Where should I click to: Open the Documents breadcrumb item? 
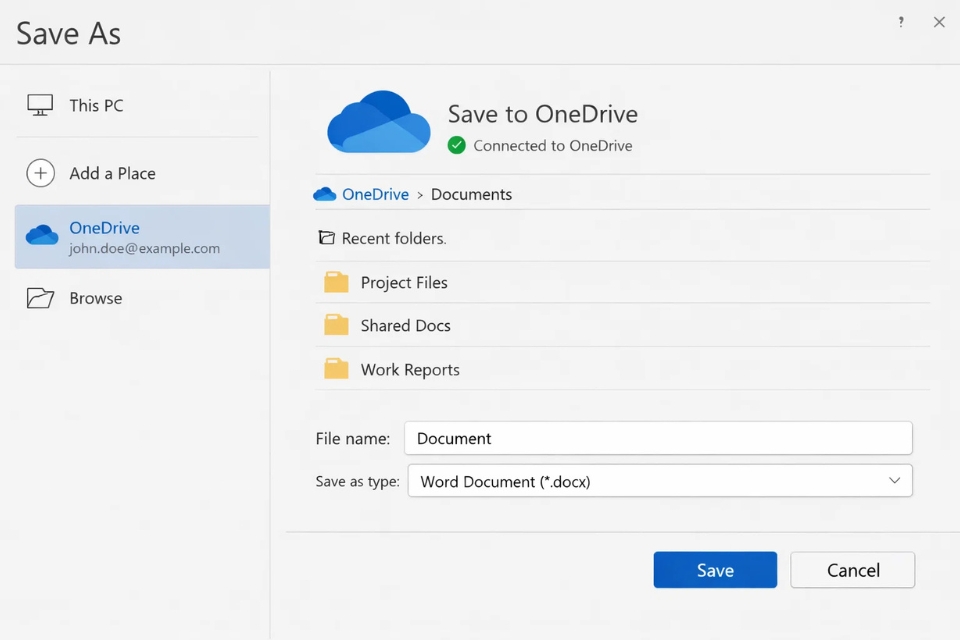coord(471,194)
